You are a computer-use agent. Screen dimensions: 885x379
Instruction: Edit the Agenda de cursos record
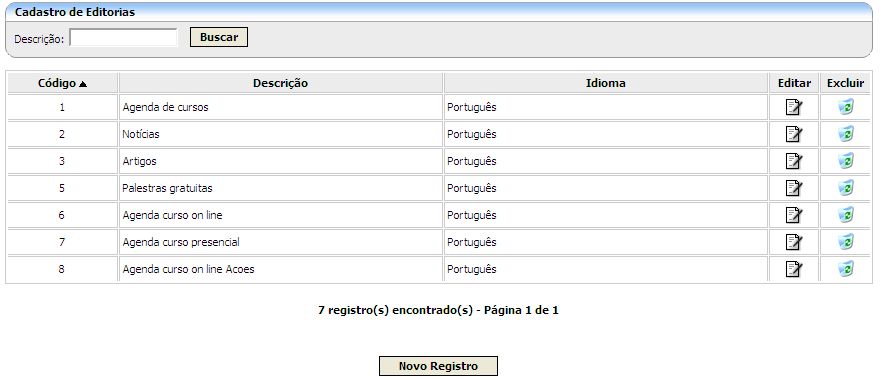point(794,107)
